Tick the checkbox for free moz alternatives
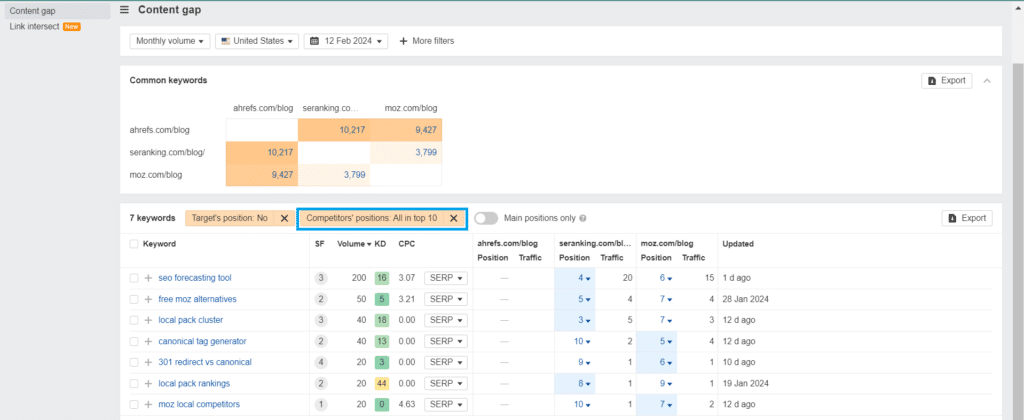 (x=134, y=299)
